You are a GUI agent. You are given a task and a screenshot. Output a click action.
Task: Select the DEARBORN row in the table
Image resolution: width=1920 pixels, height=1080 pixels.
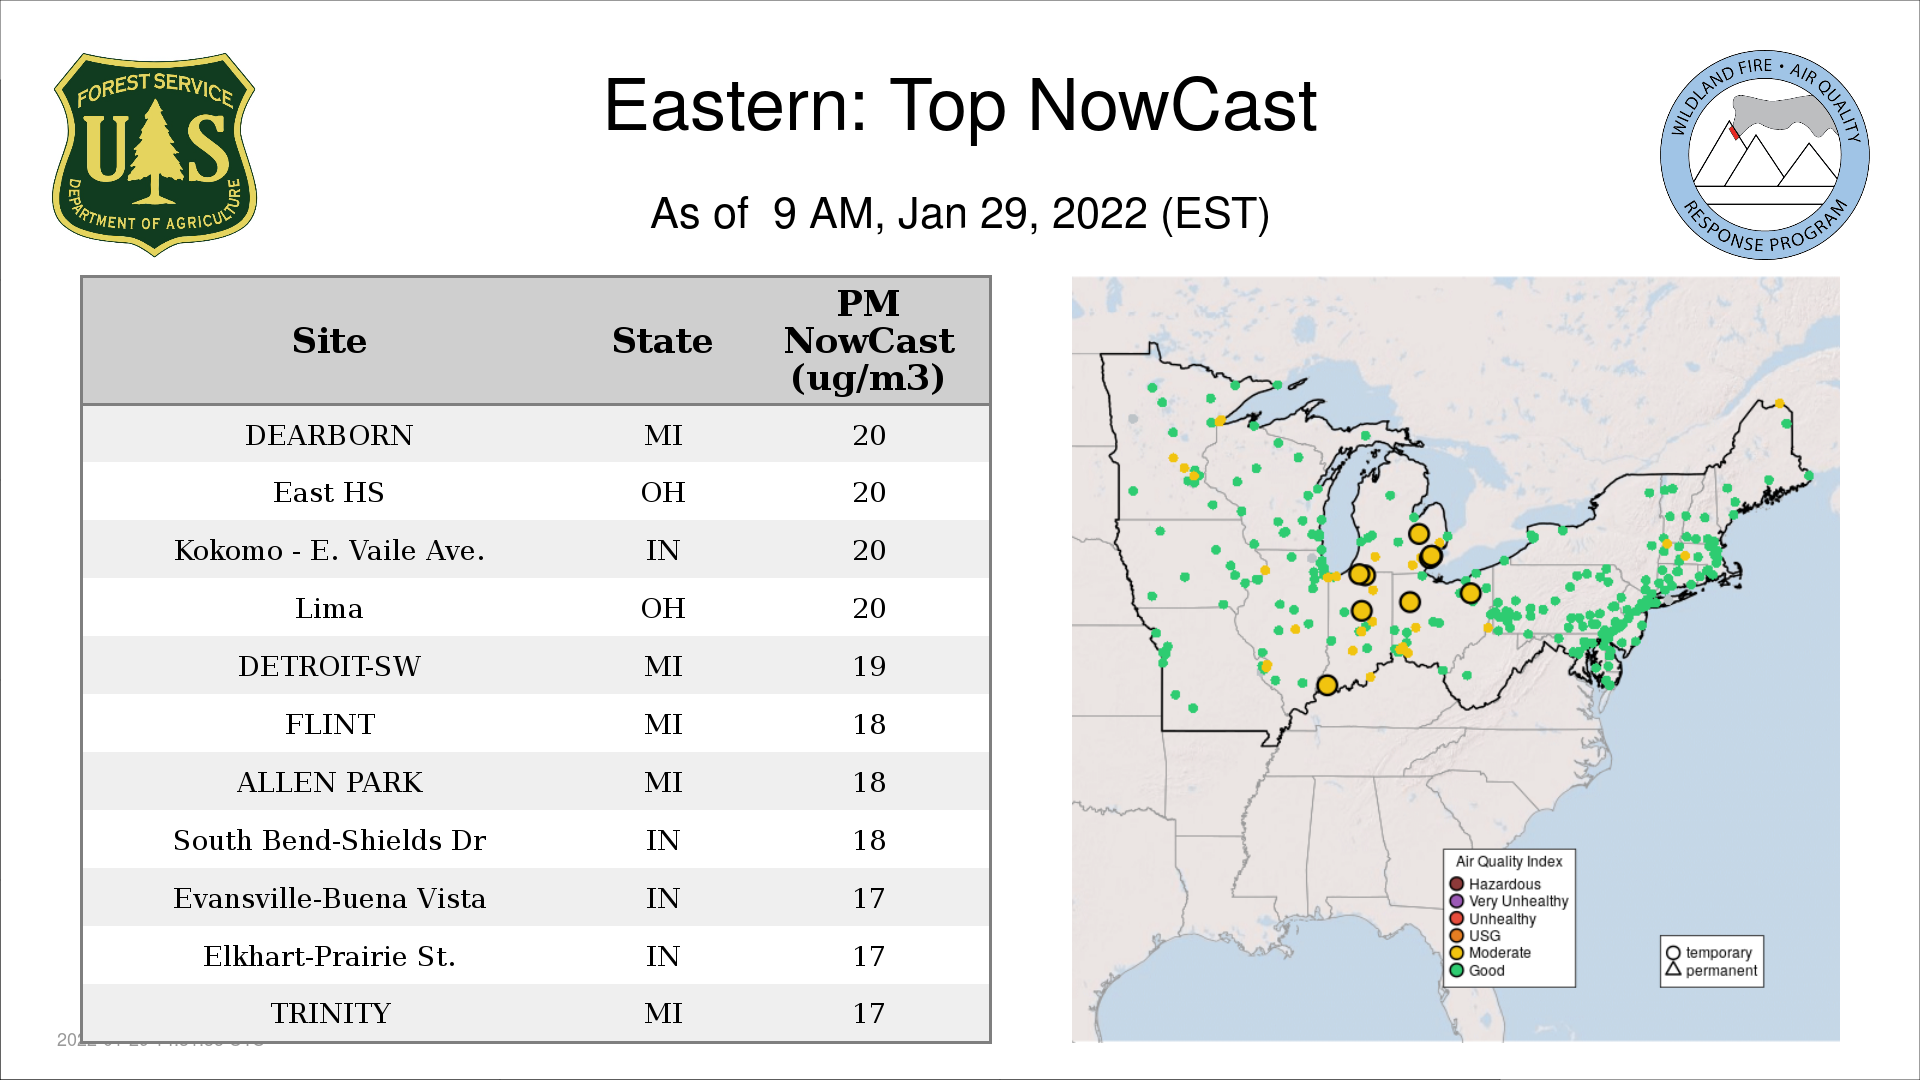pyautogui.click(x=329, y=435)
